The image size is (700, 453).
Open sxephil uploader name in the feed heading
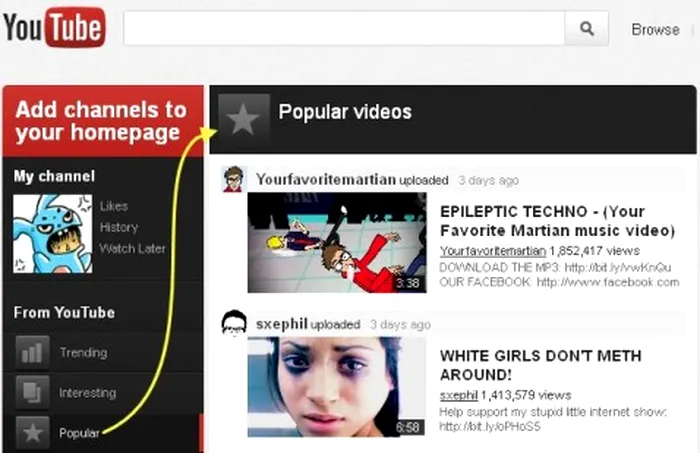[282, 324]
